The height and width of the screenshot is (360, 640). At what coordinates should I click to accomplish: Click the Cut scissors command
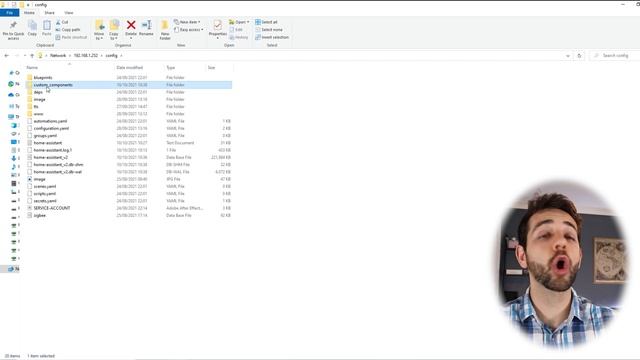point(62,22)
